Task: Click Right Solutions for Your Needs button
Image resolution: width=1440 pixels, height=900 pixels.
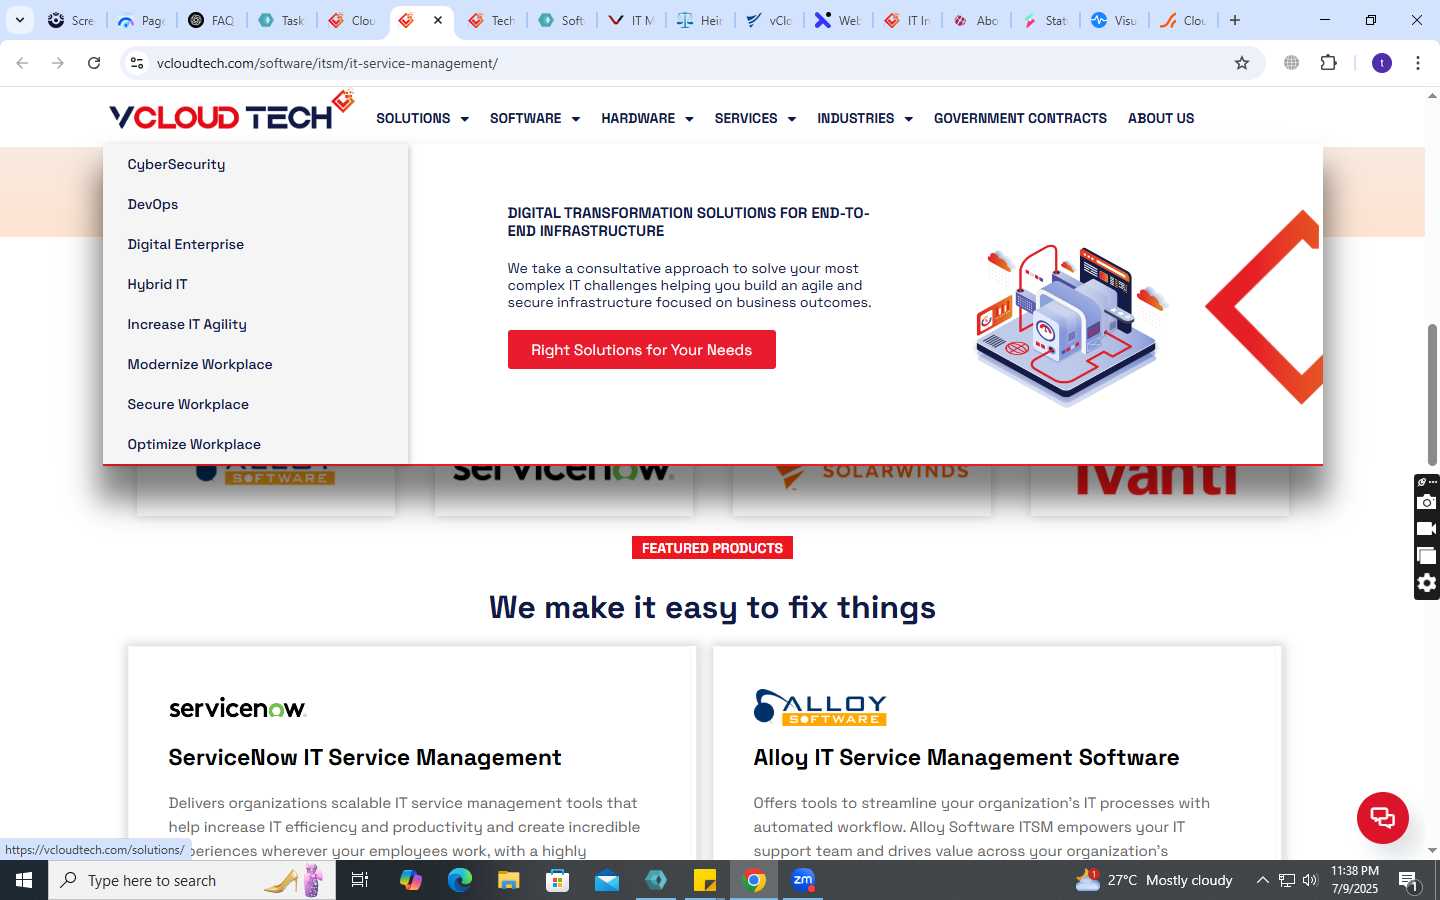Action: 642,350
